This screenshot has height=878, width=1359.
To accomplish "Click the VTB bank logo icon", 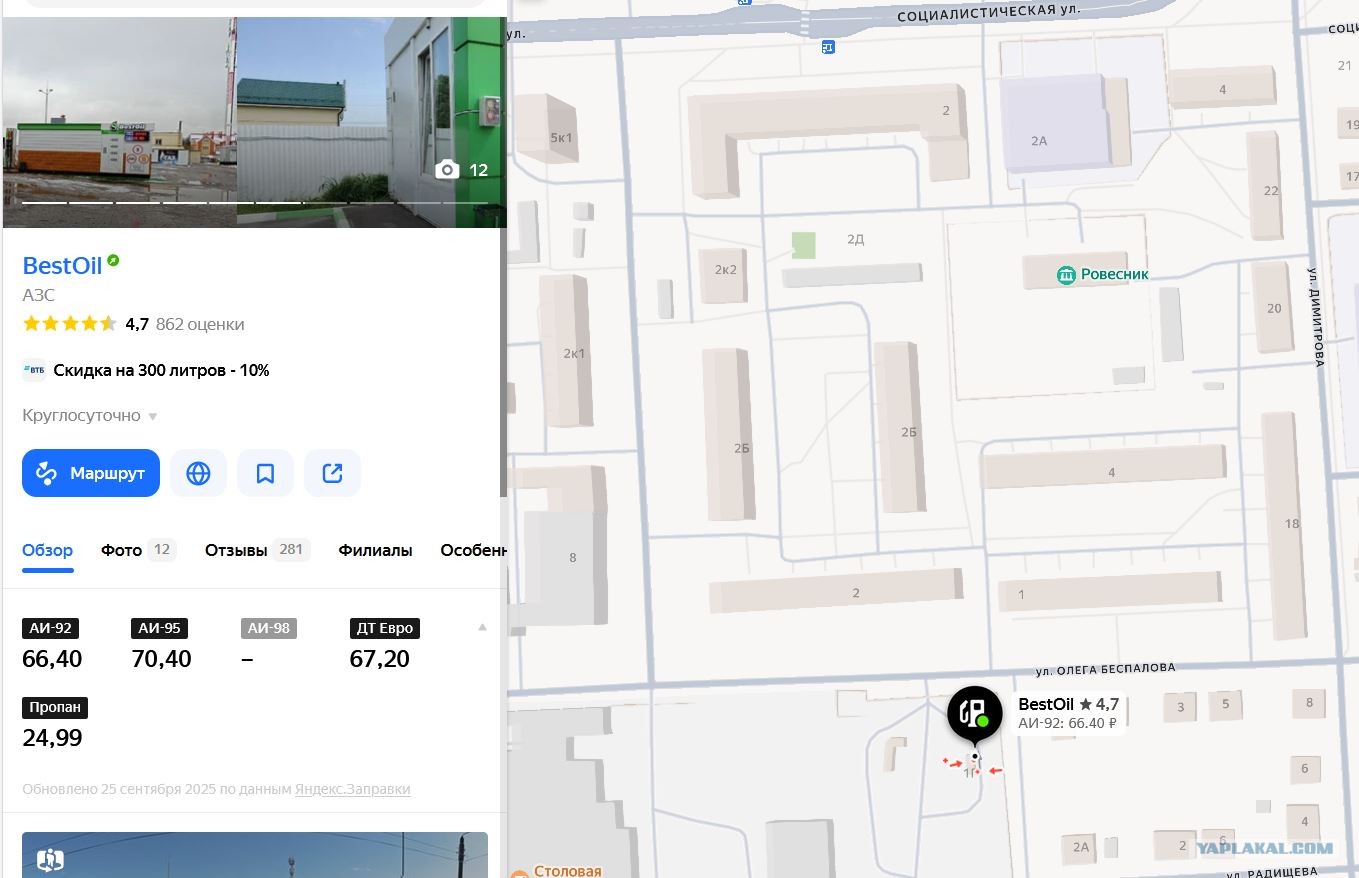I will (x=34, y=370).
